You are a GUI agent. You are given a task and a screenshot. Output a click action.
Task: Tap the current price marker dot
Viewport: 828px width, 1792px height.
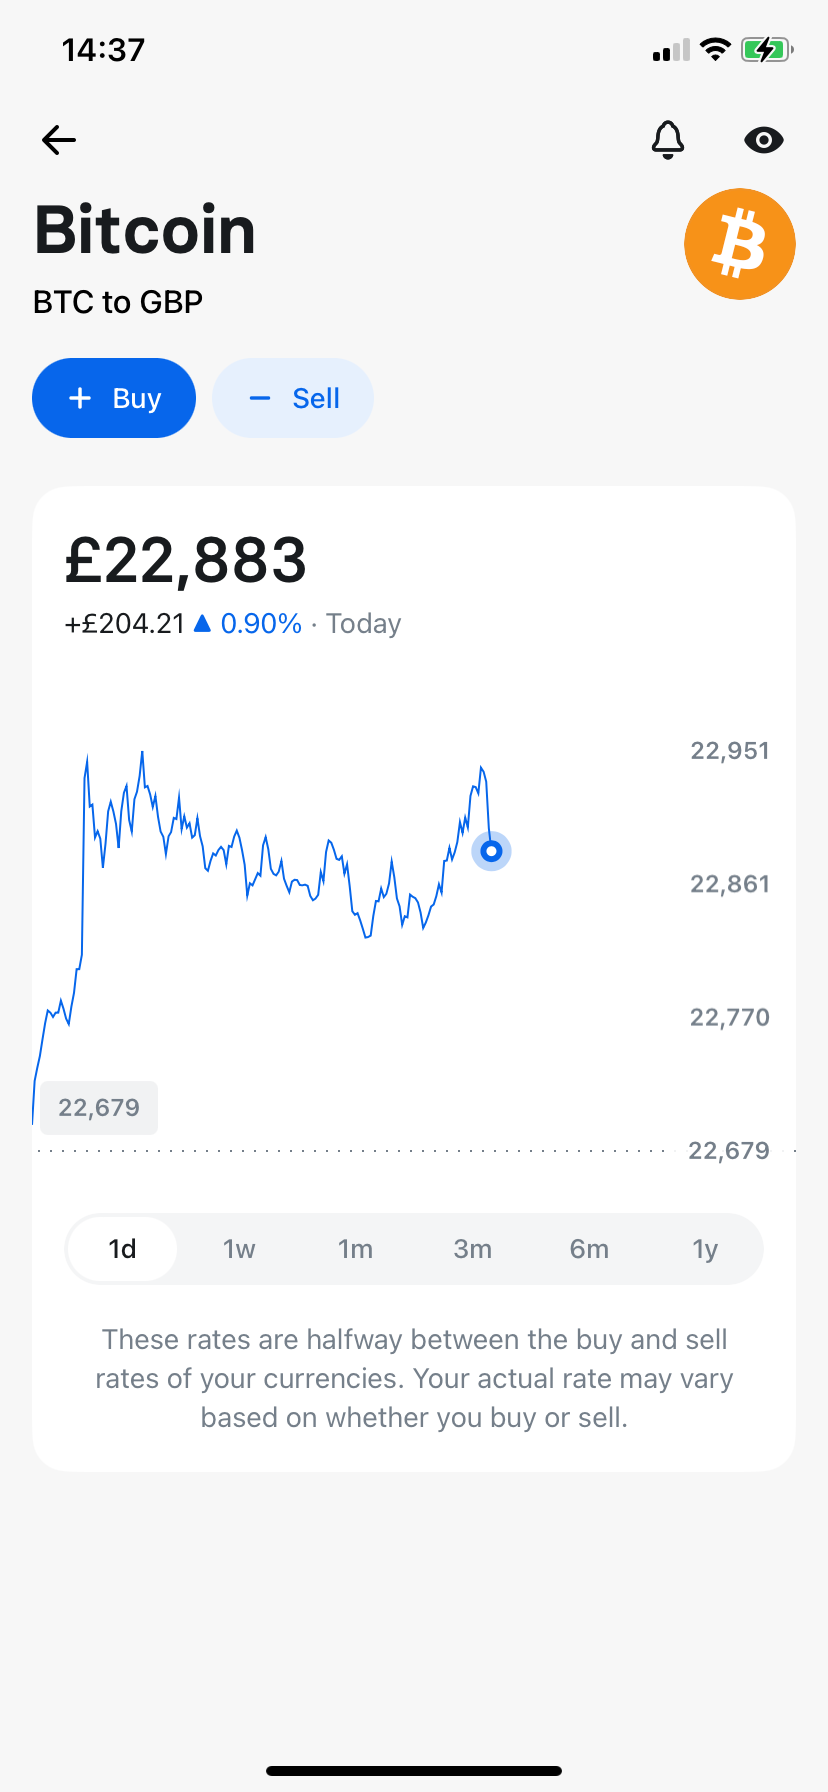(491, 851)
